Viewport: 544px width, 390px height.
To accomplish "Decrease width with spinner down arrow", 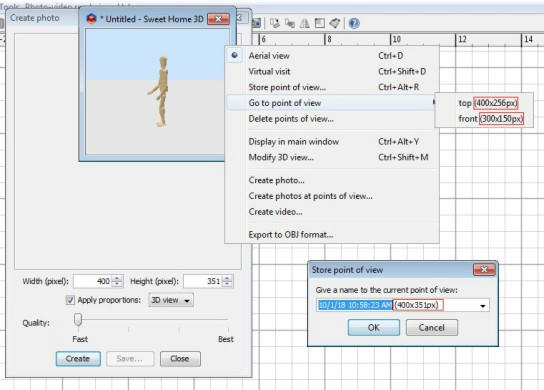I will pos(117,284).
